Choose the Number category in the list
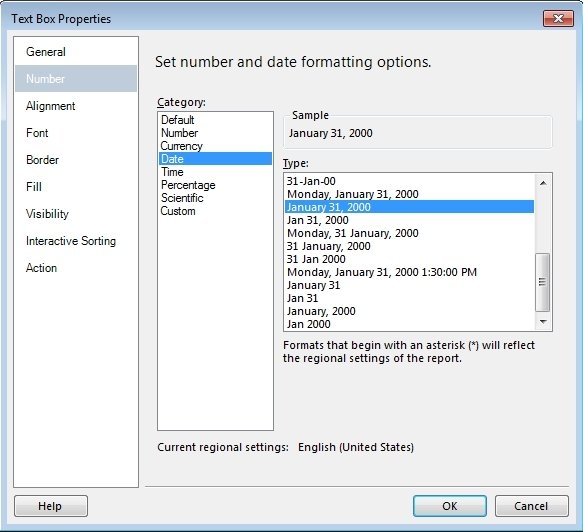This screenshot has width=583, height=532. (215, 133)
